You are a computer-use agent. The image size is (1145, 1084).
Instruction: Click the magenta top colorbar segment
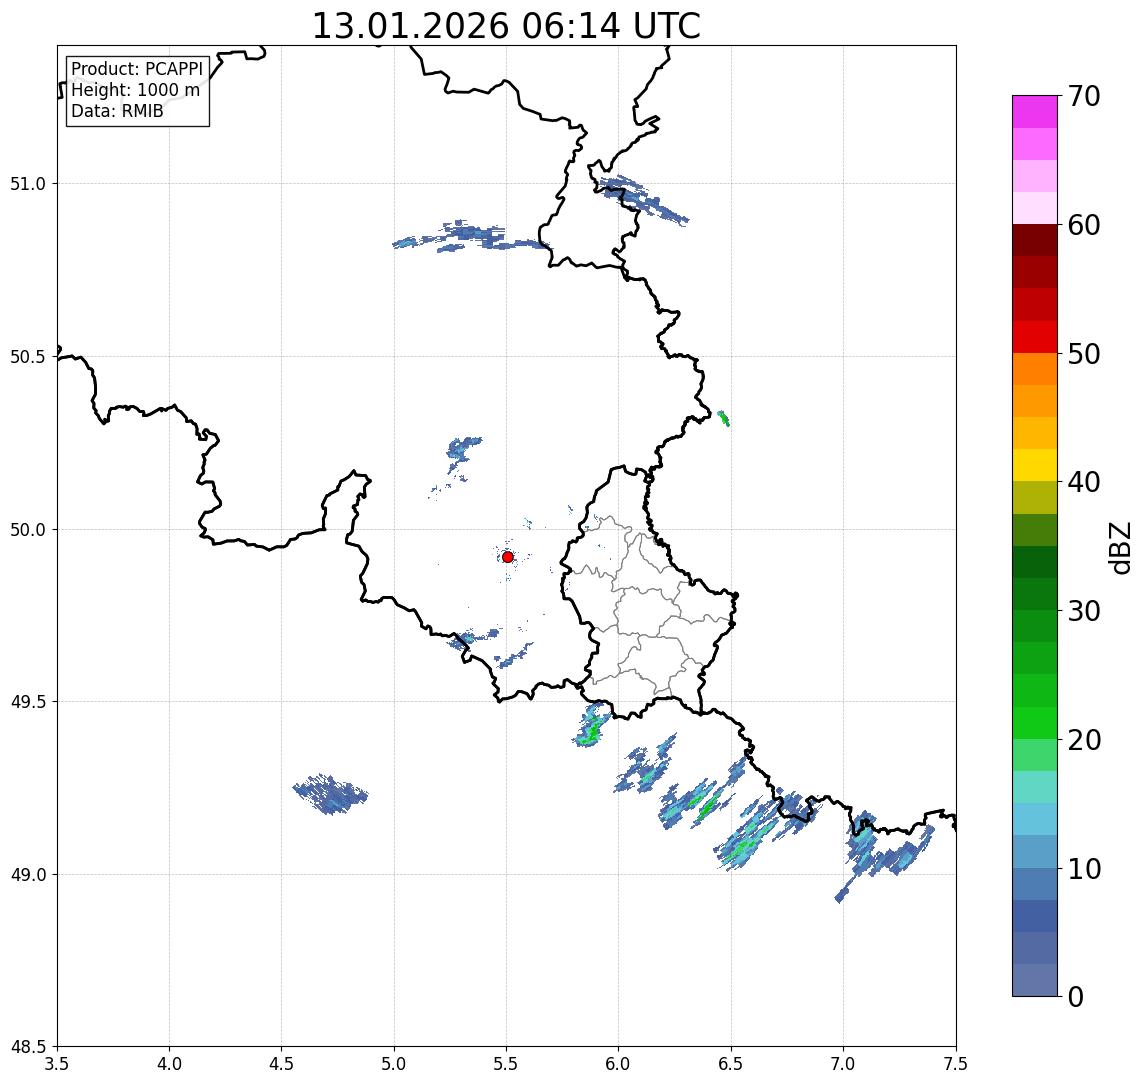pos(1035,112)
